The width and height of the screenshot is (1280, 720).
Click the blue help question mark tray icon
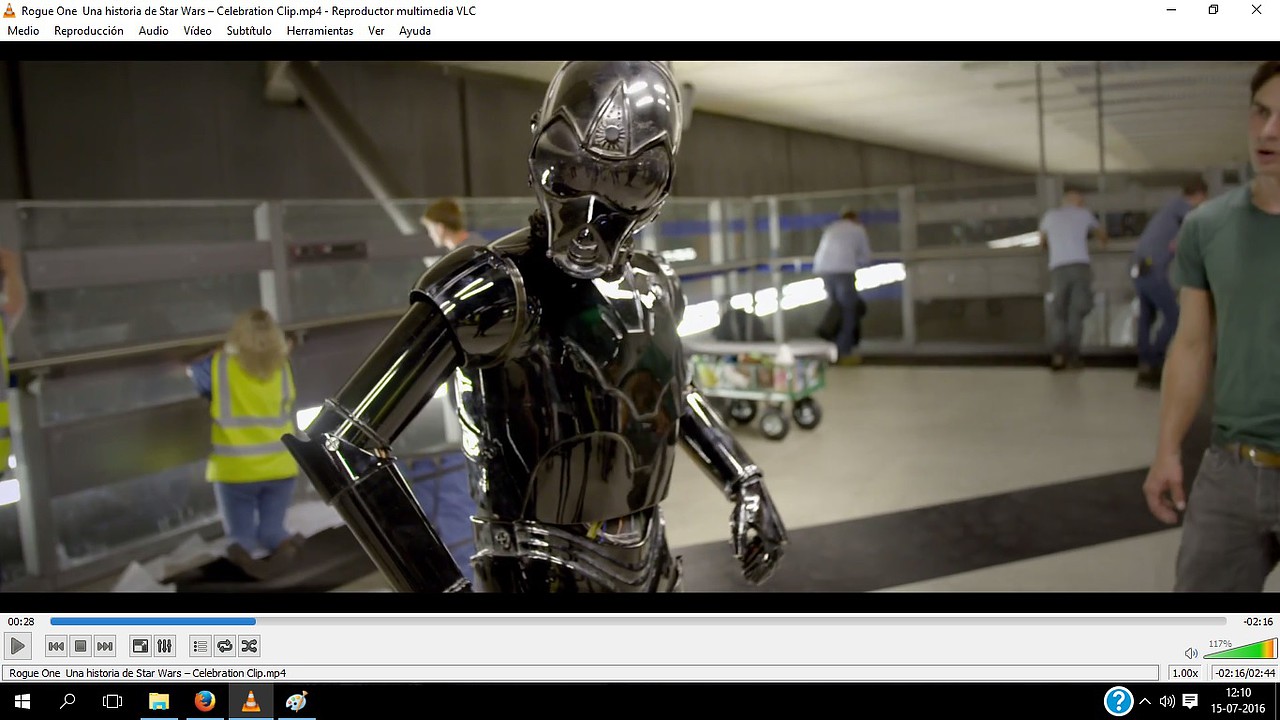pyautogui.click(x=1118, y=701)
